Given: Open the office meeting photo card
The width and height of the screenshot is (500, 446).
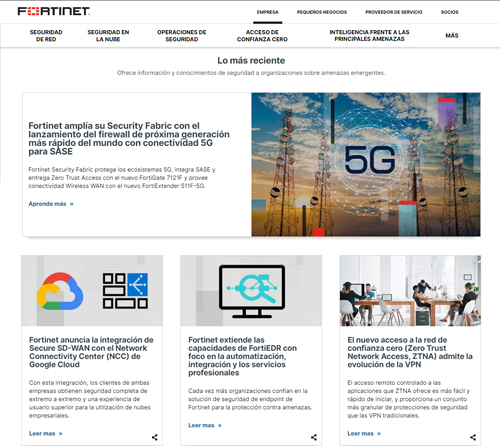Looking at the screenshot, I should 410,290.
